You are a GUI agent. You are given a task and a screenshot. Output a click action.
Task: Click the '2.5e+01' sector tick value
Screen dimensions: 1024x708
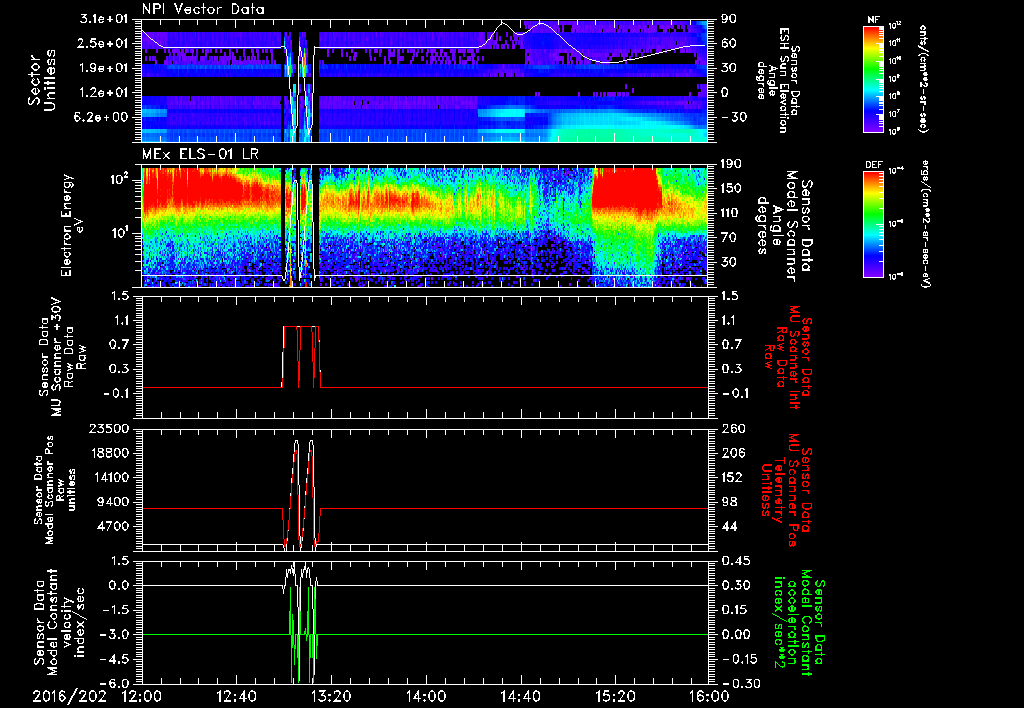tap(103, 43)
